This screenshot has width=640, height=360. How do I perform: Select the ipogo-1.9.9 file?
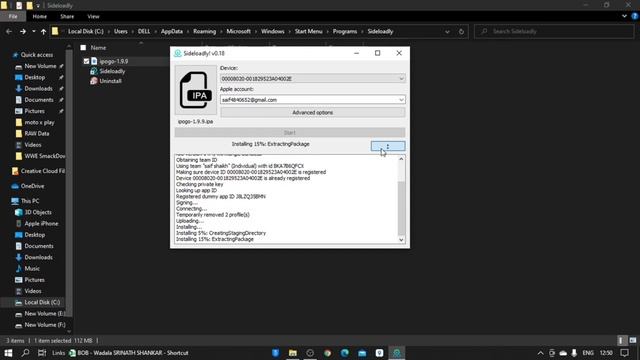pyautogui.click(x=113, y=61)
